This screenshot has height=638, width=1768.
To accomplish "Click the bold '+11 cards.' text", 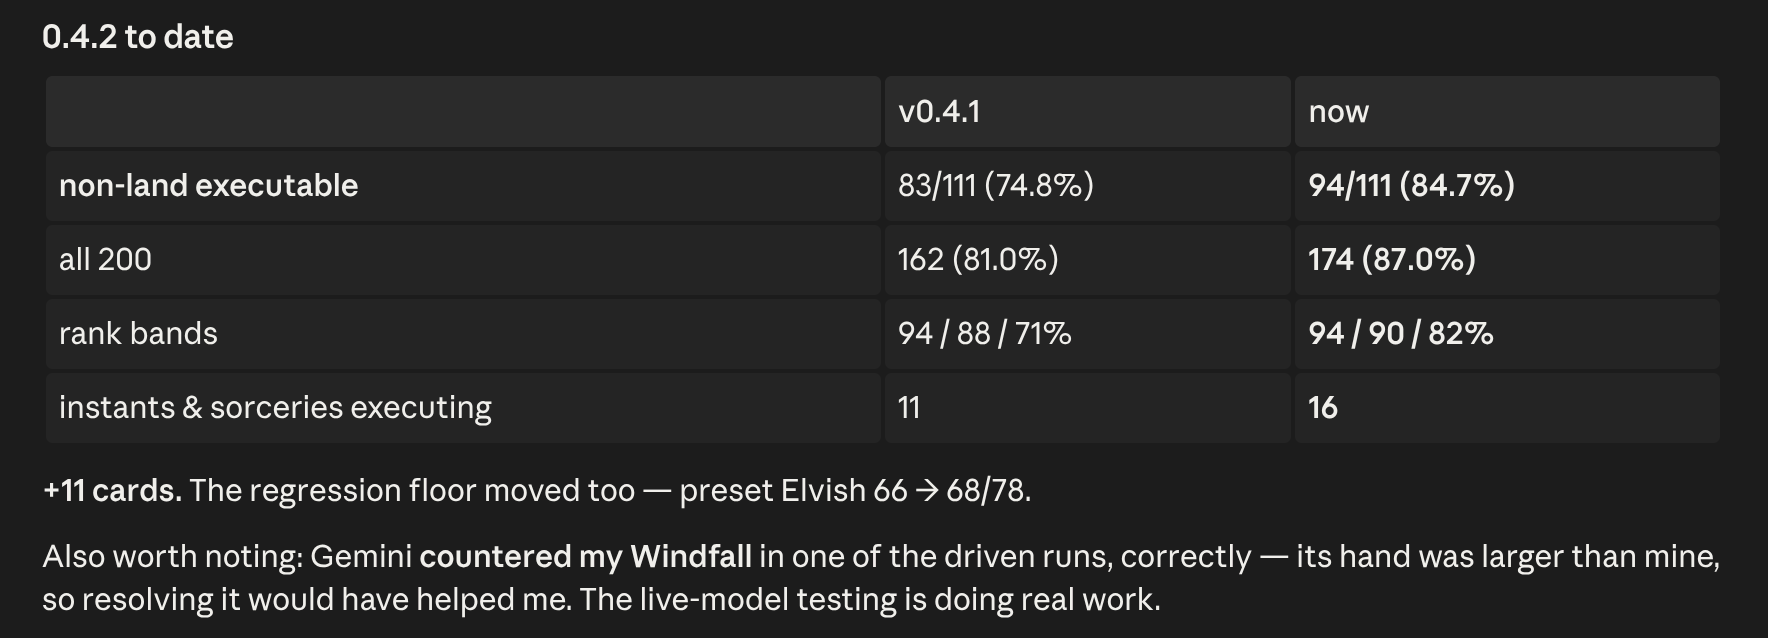I will (x=112, y=490).
